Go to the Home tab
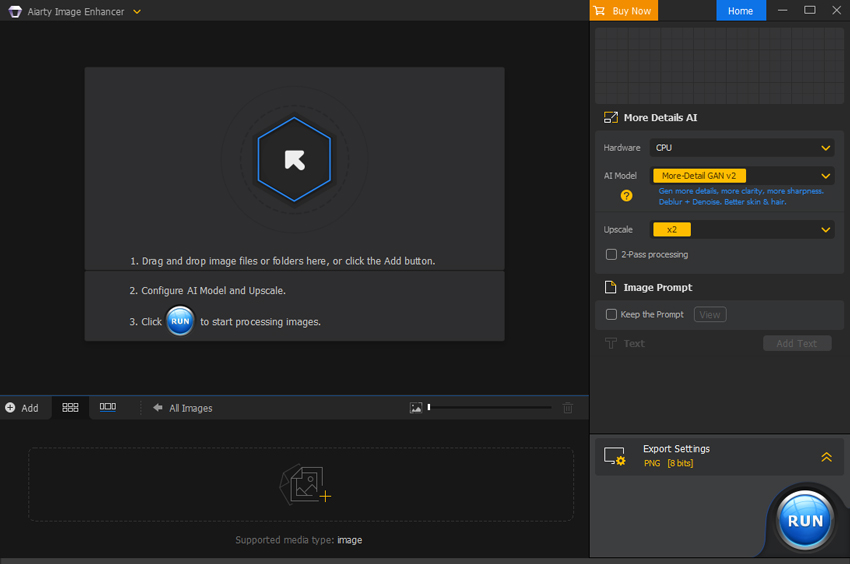This screenshot has width=850, height=564. tap(740, 11)
